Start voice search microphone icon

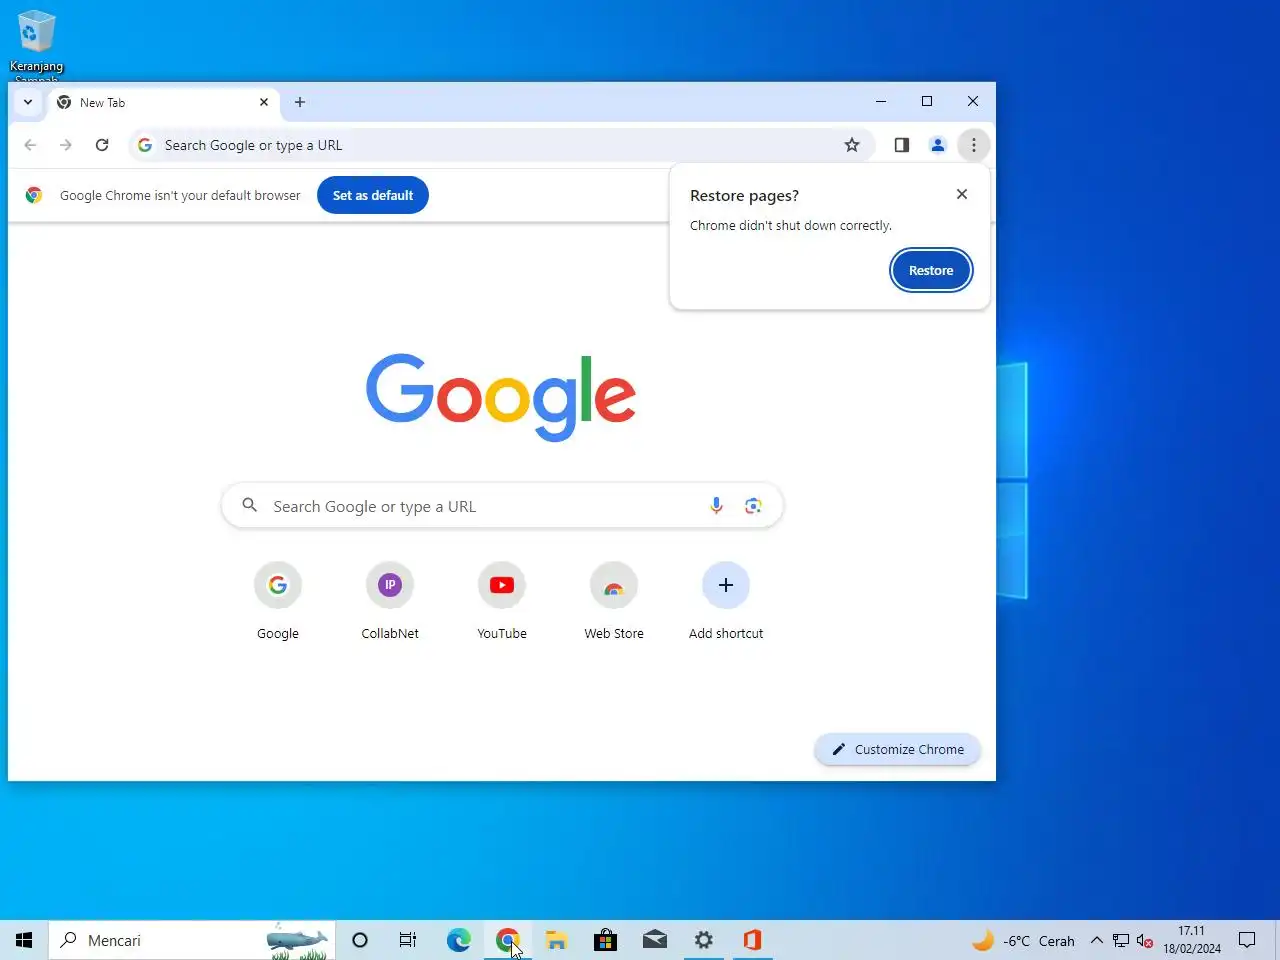[716, 506]
